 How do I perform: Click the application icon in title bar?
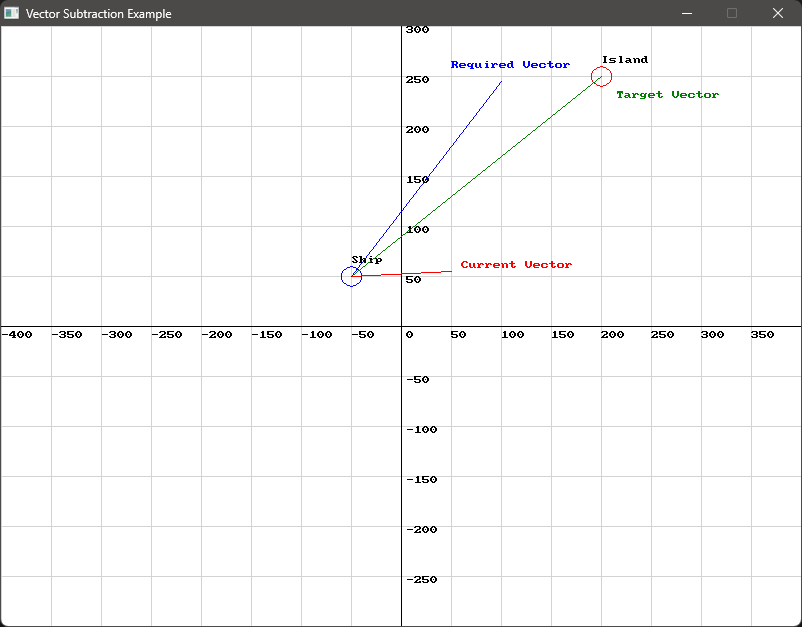point(11,13)
